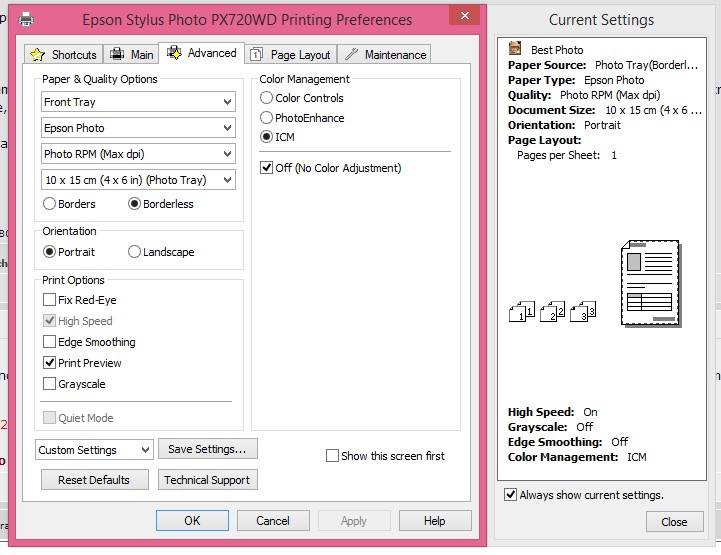Open the Shortcuts tab

point(64,54)
